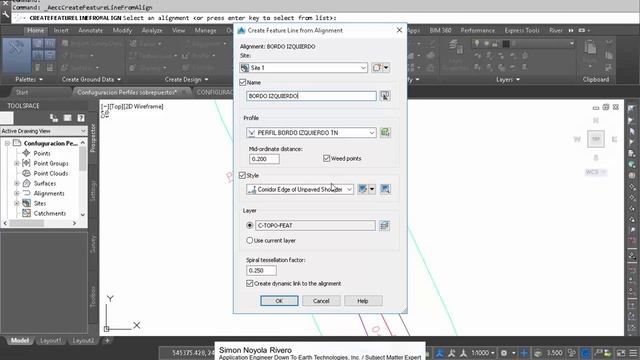Click the feature line Name text field
Screen dimensions: 640x360
point(311,96)
